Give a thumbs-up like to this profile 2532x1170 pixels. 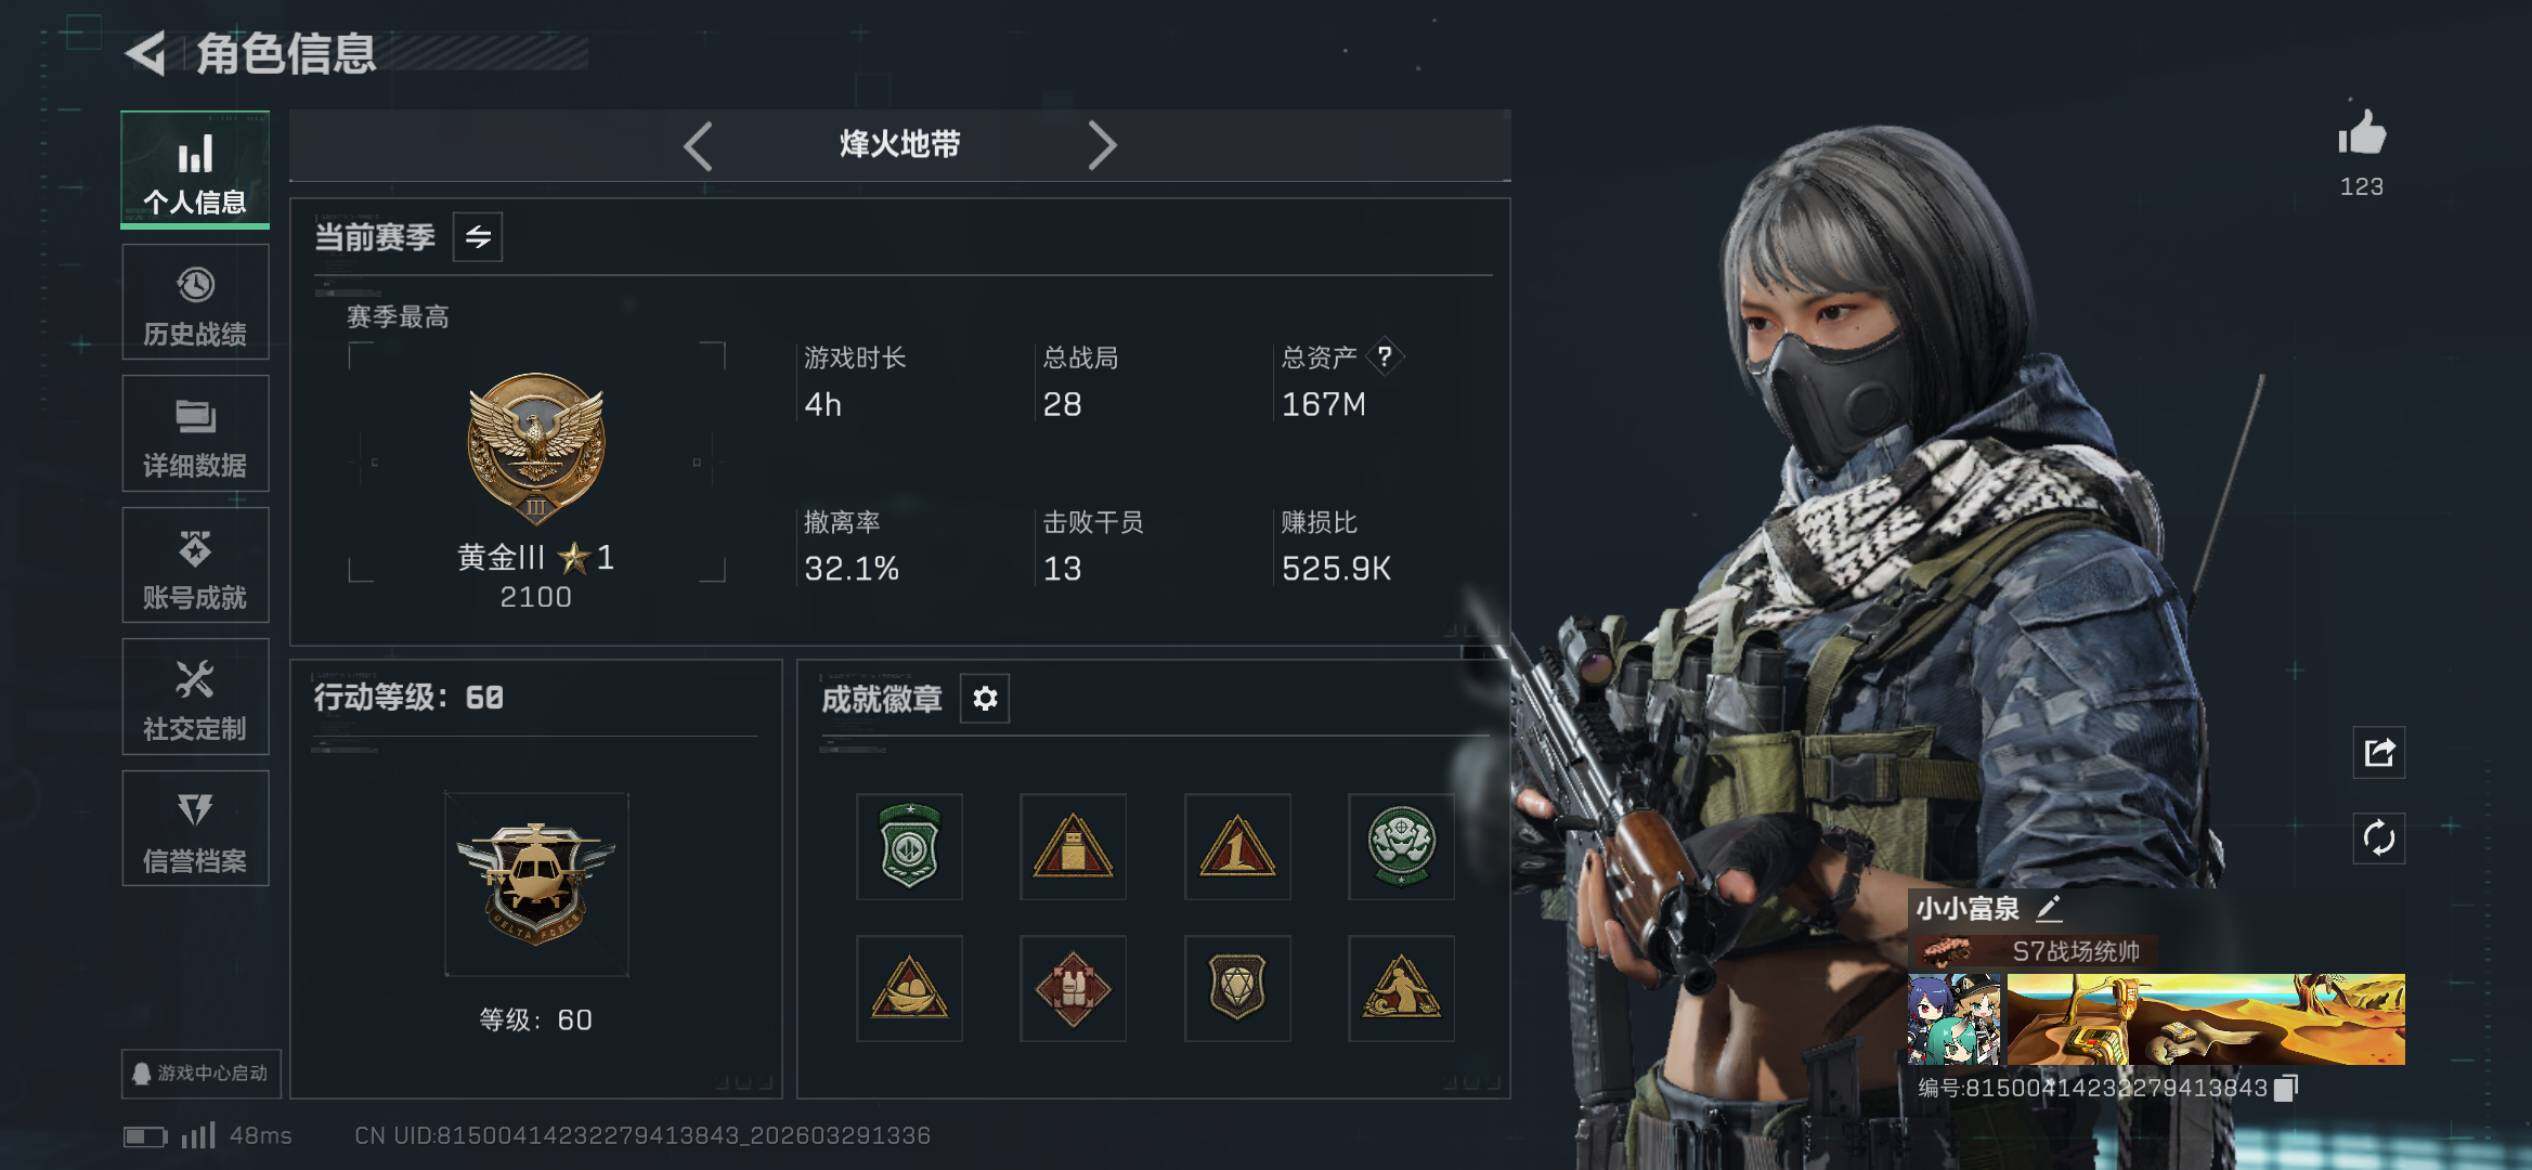(2362, 132)
